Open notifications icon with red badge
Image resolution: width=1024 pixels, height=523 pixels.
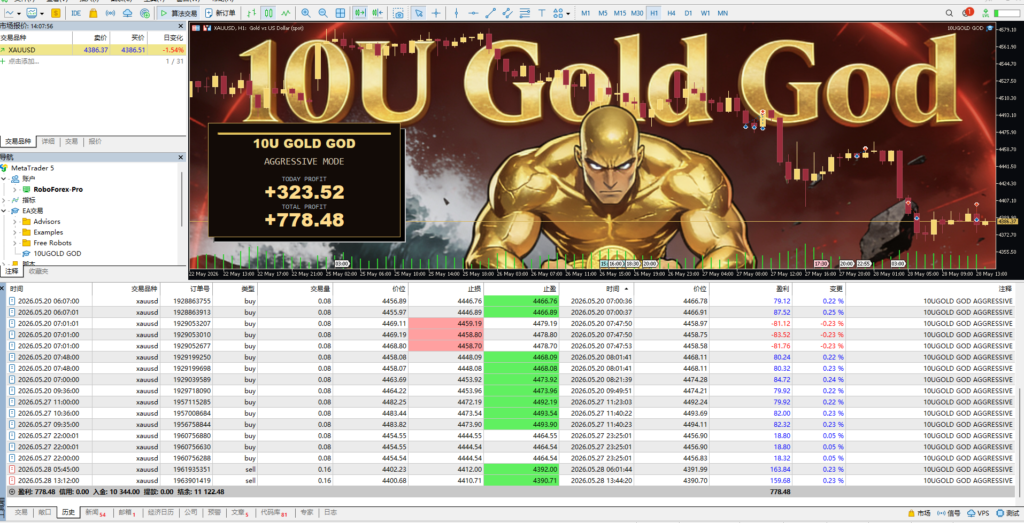pyautogui.click(x=967, y=12)
